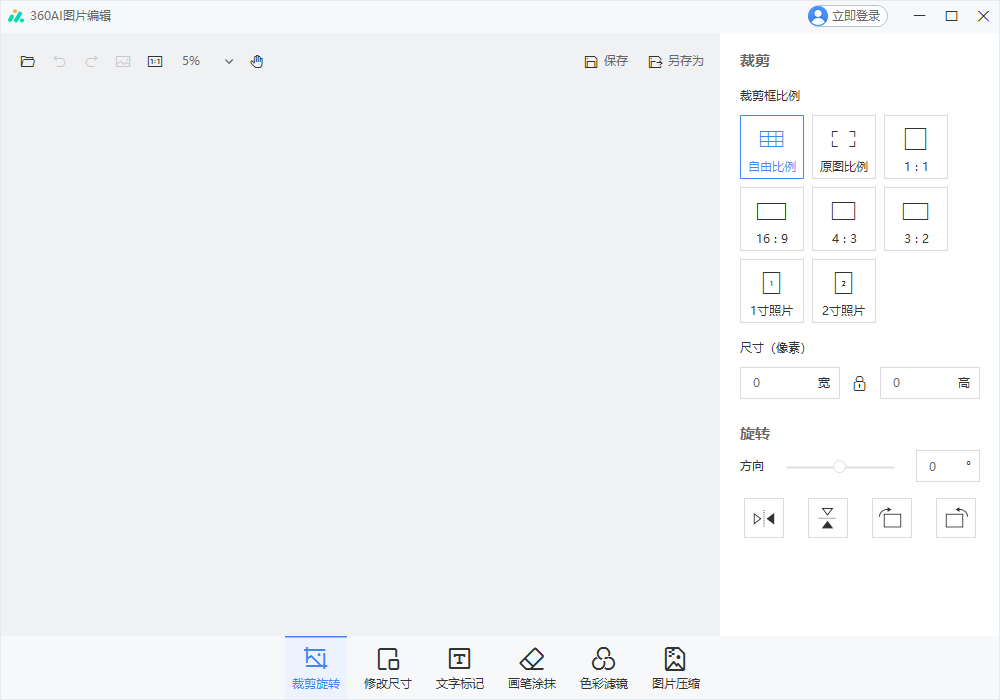
Task: Click the 1:1 actual size view icon
Action: tap(154, 61)
